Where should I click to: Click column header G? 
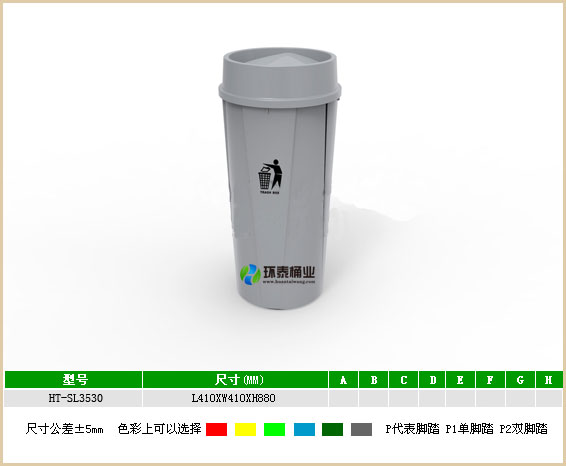[x=521, y=380]
